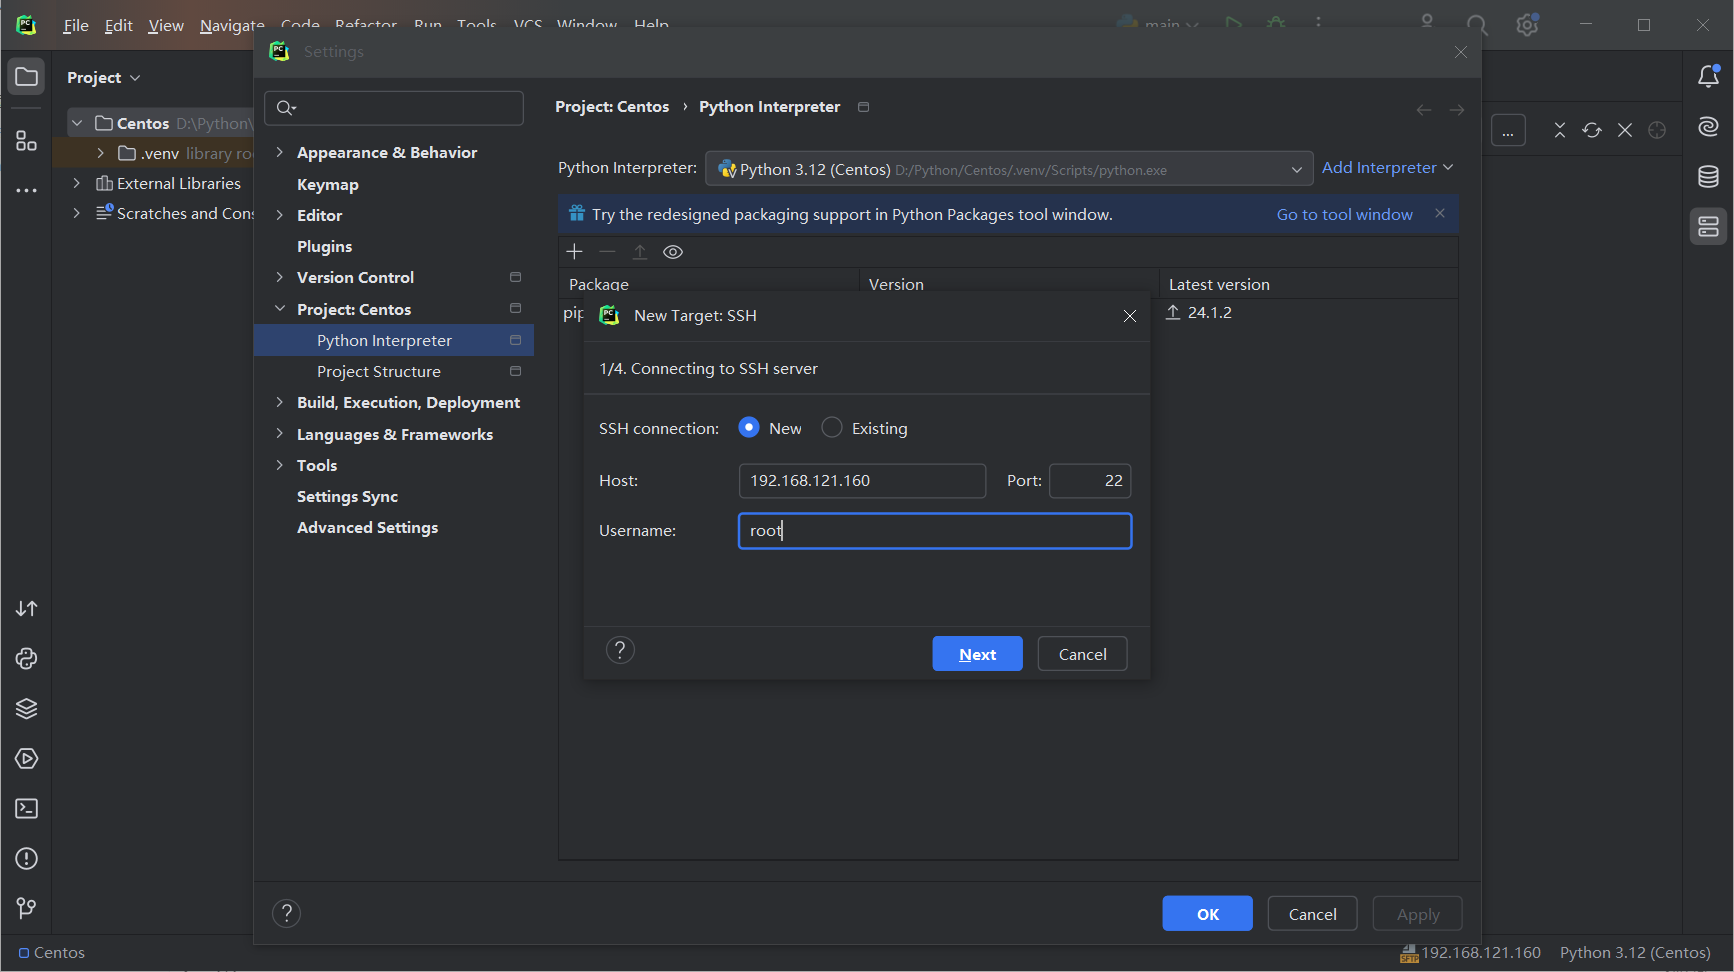The height and width of the screenshot is (972, 1734).
Task: Open the Navigate menu
Action: point(232,26)
